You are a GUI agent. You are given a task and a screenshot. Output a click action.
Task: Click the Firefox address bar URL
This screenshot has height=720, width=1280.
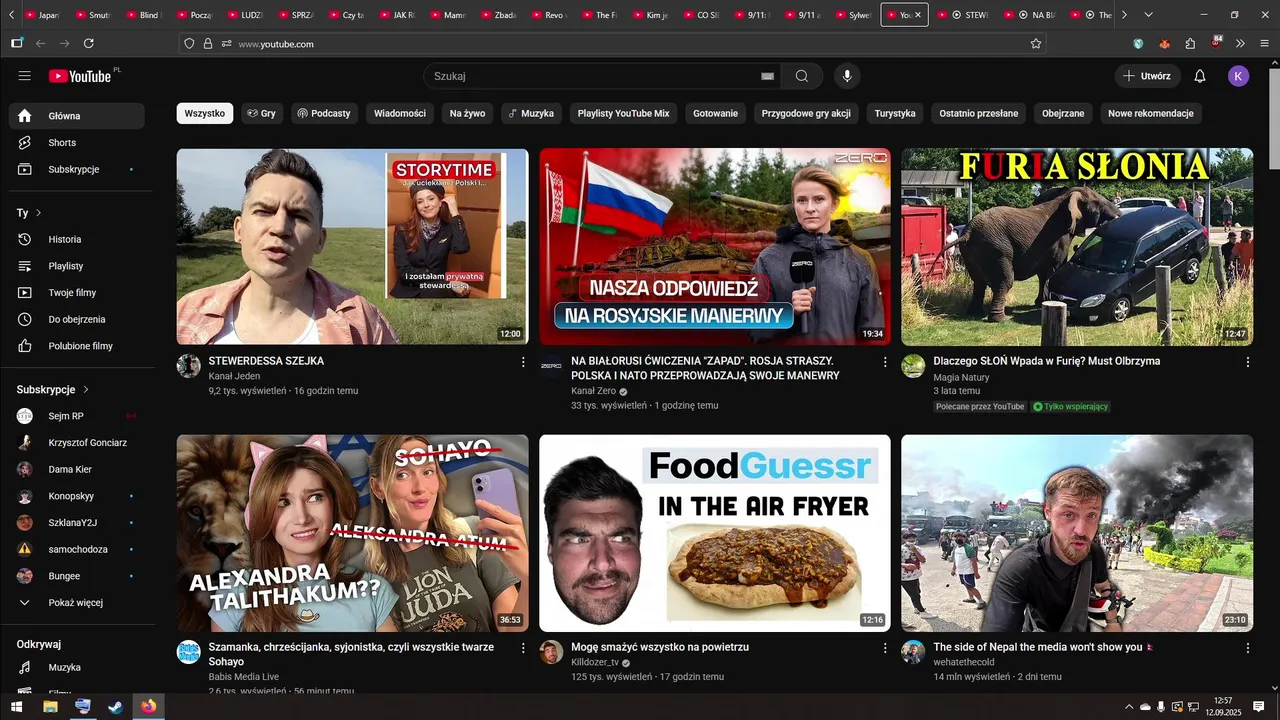click(x=276, y=44)
